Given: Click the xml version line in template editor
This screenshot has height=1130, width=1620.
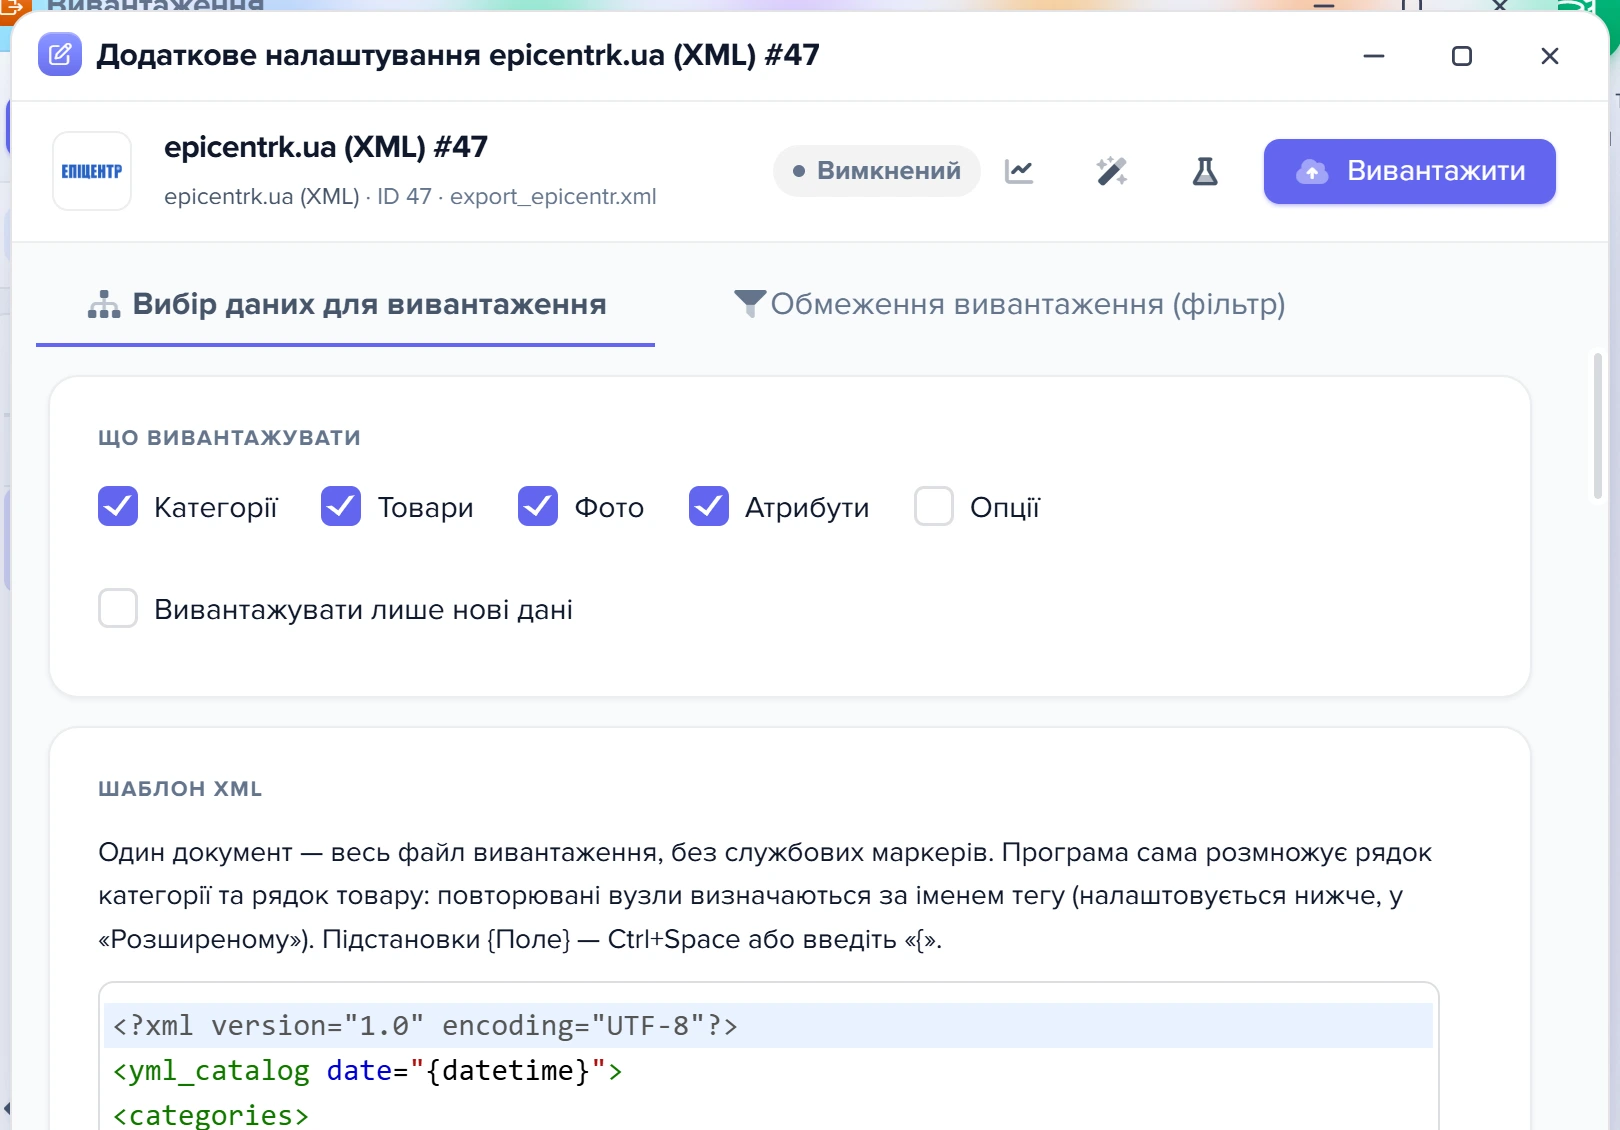Looking at the screenshot, I should [768, 1026].
